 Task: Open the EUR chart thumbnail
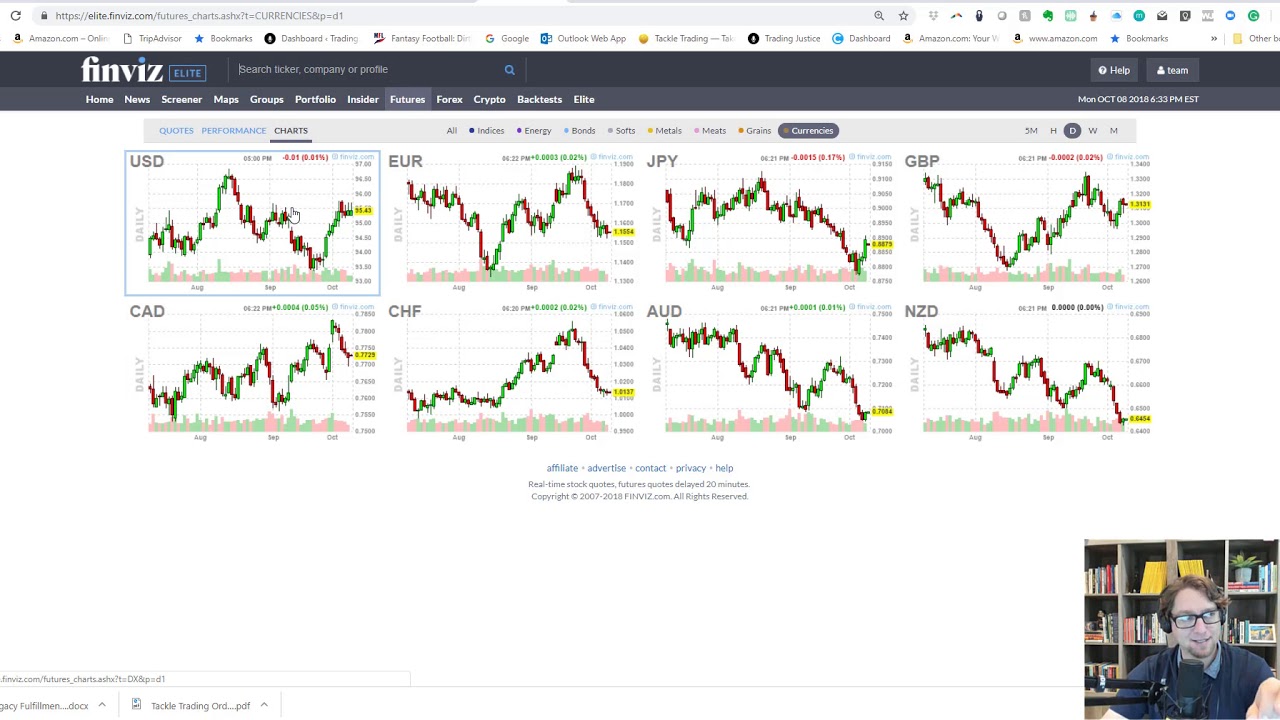point(511,223)
